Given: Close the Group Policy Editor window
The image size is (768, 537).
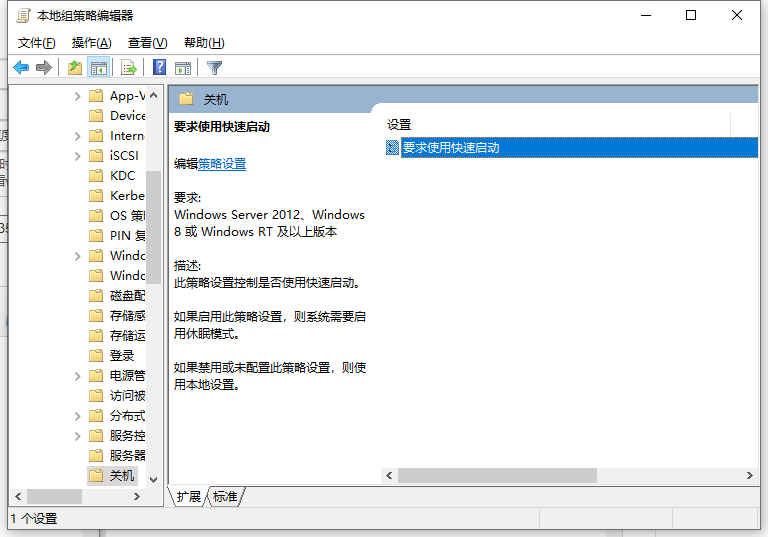Looking at the screenshot, I should tap(737, 16).
